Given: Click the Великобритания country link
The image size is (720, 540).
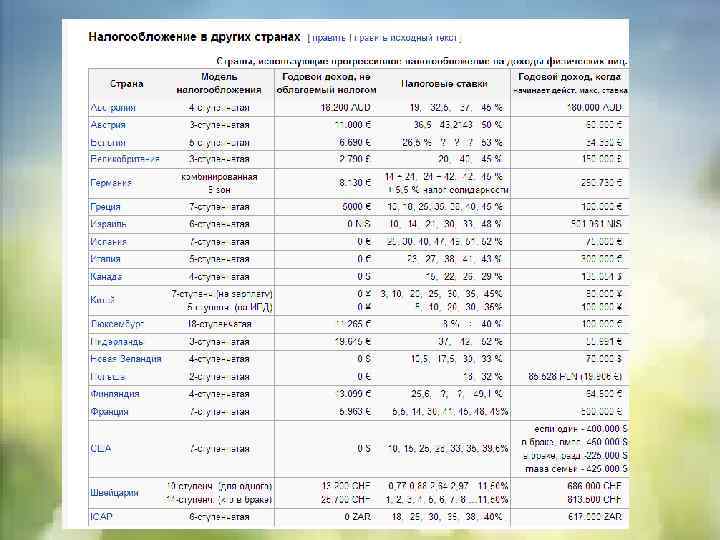Looking at the screenshot, I should (x=125, y=159).
